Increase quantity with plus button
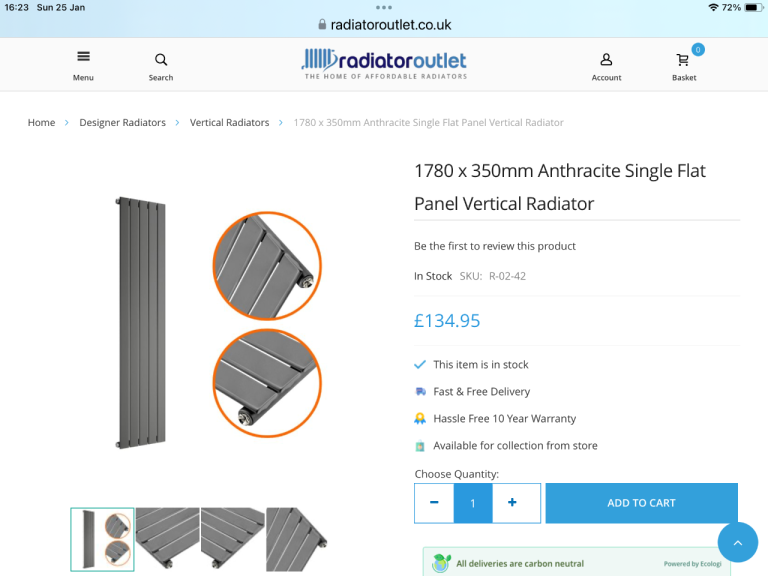Image resolution: width=768 pixels, height=576 pixels. coord(512,503)
